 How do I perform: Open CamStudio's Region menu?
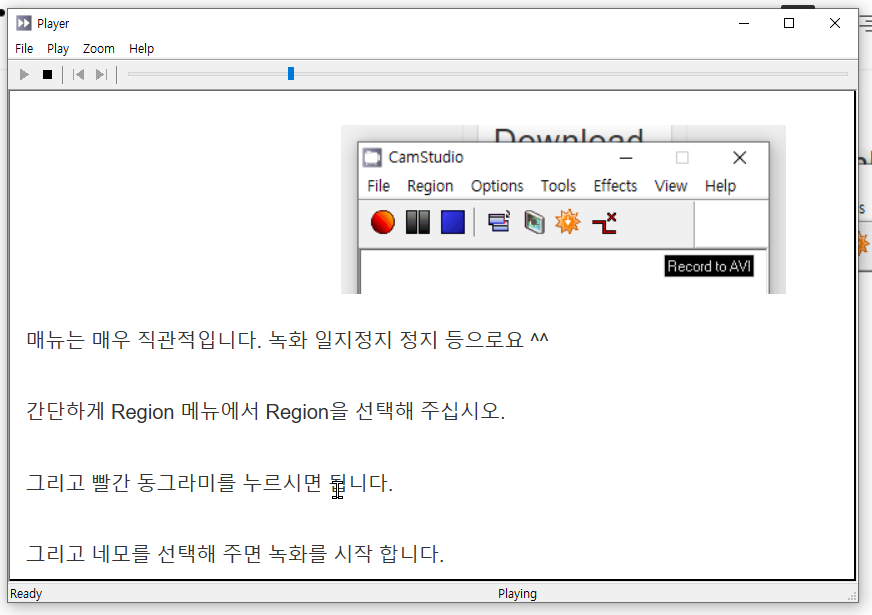[430, 186]
